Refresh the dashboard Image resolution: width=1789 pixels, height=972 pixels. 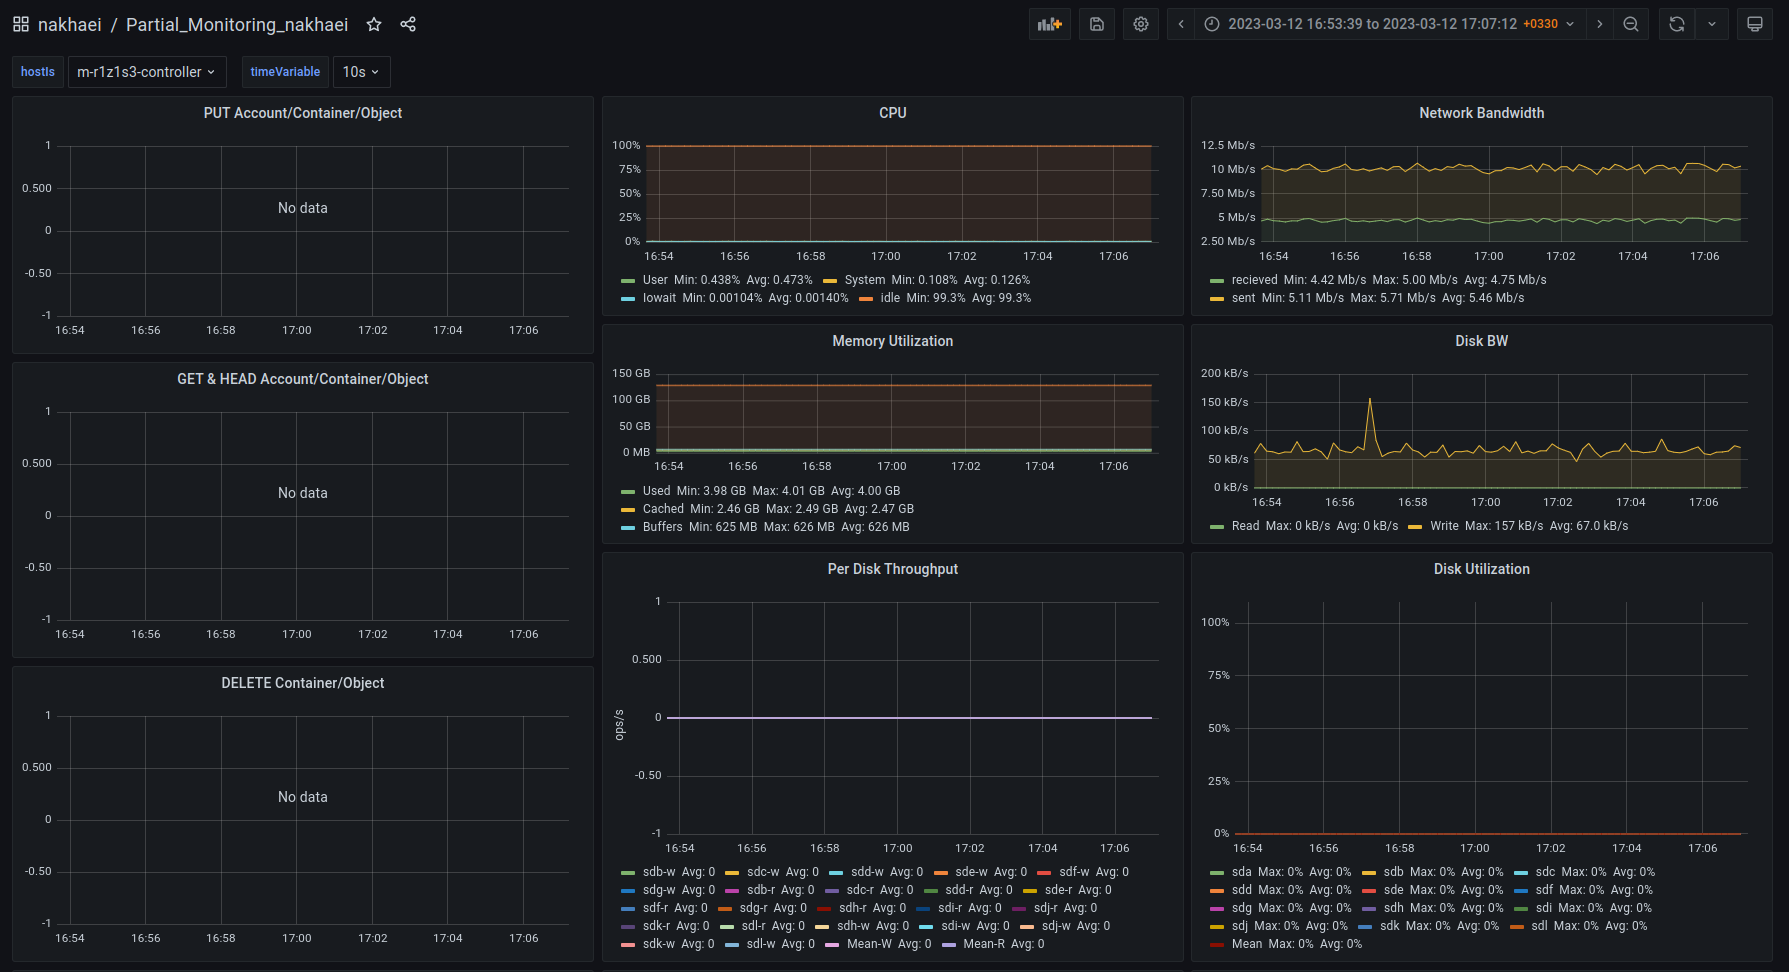[x=1677, y=24]
